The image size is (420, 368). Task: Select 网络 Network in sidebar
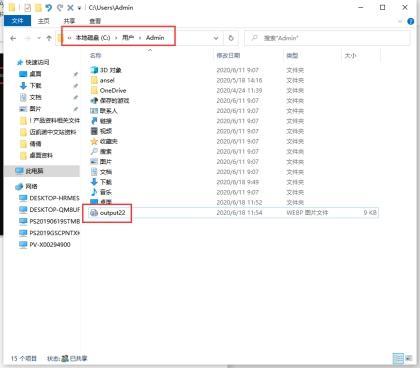[32, 186]
